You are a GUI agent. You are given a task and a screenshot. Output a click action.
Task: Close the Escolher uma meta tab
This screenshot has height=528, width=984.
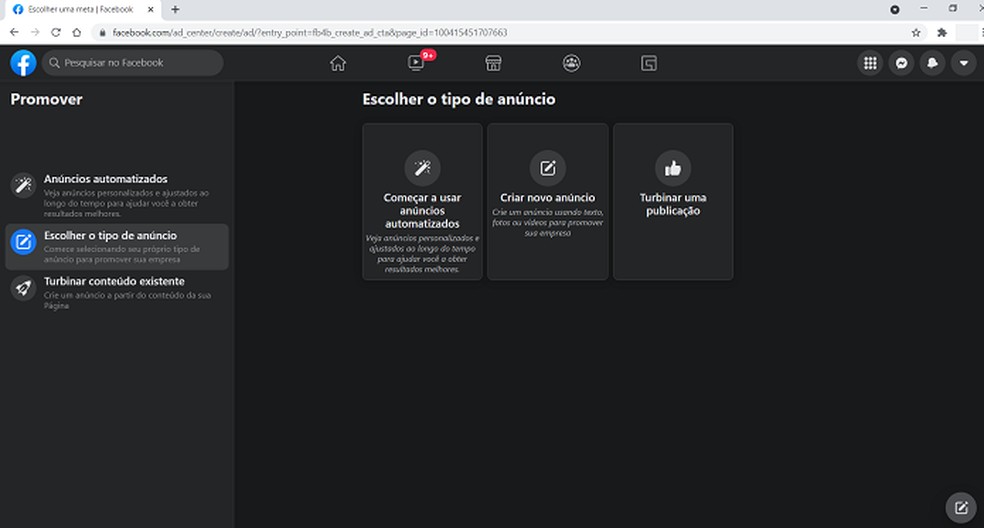(150, 9)
